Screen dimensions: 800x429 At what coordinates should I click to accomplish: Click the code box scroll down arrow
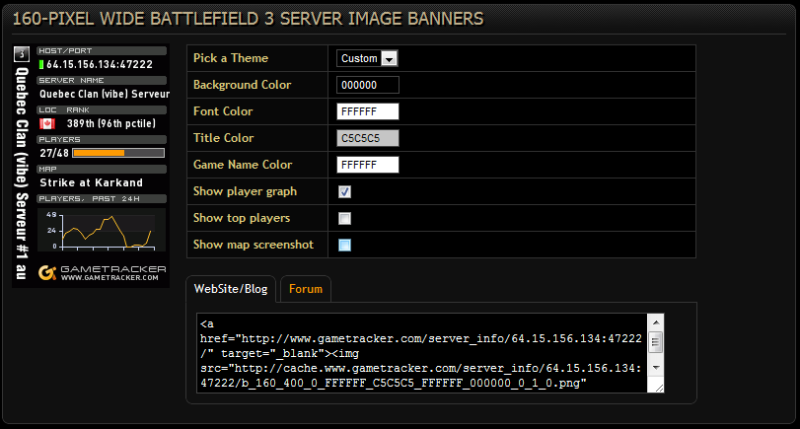pos(656,368)
